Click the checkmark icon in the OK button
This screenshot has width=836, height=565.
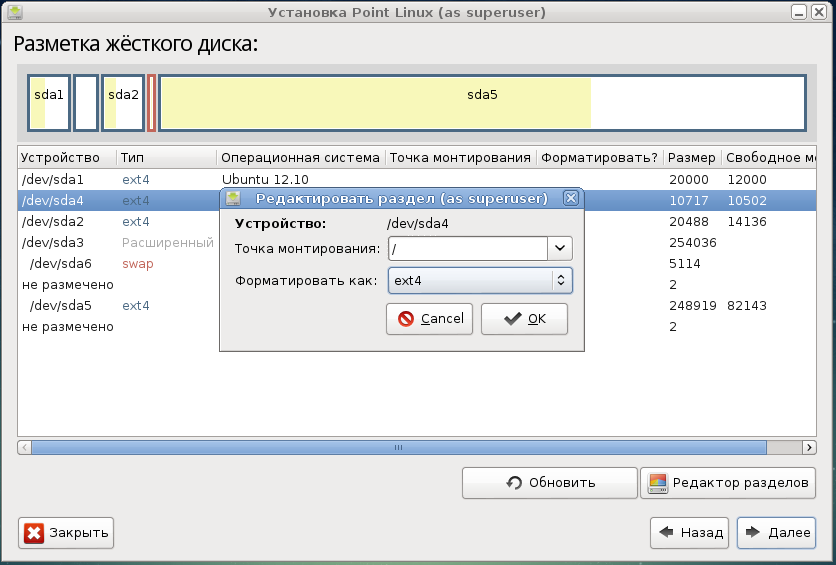point(512,319)
